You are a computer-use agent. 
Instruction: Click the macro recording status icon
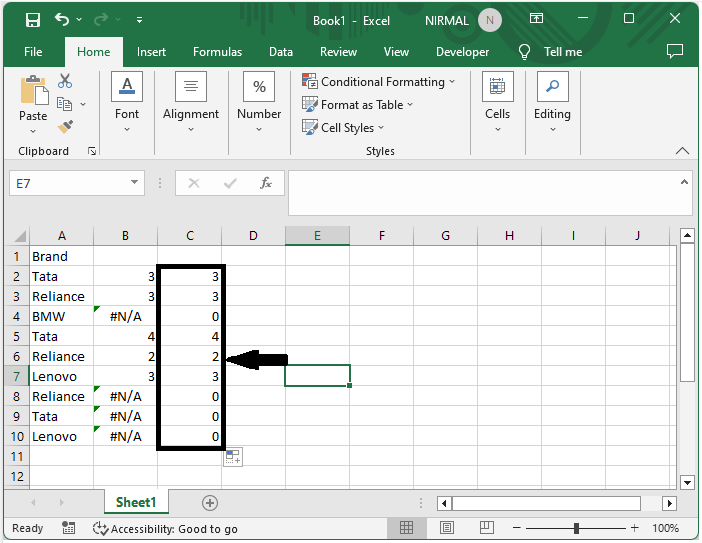pos(68,528)
